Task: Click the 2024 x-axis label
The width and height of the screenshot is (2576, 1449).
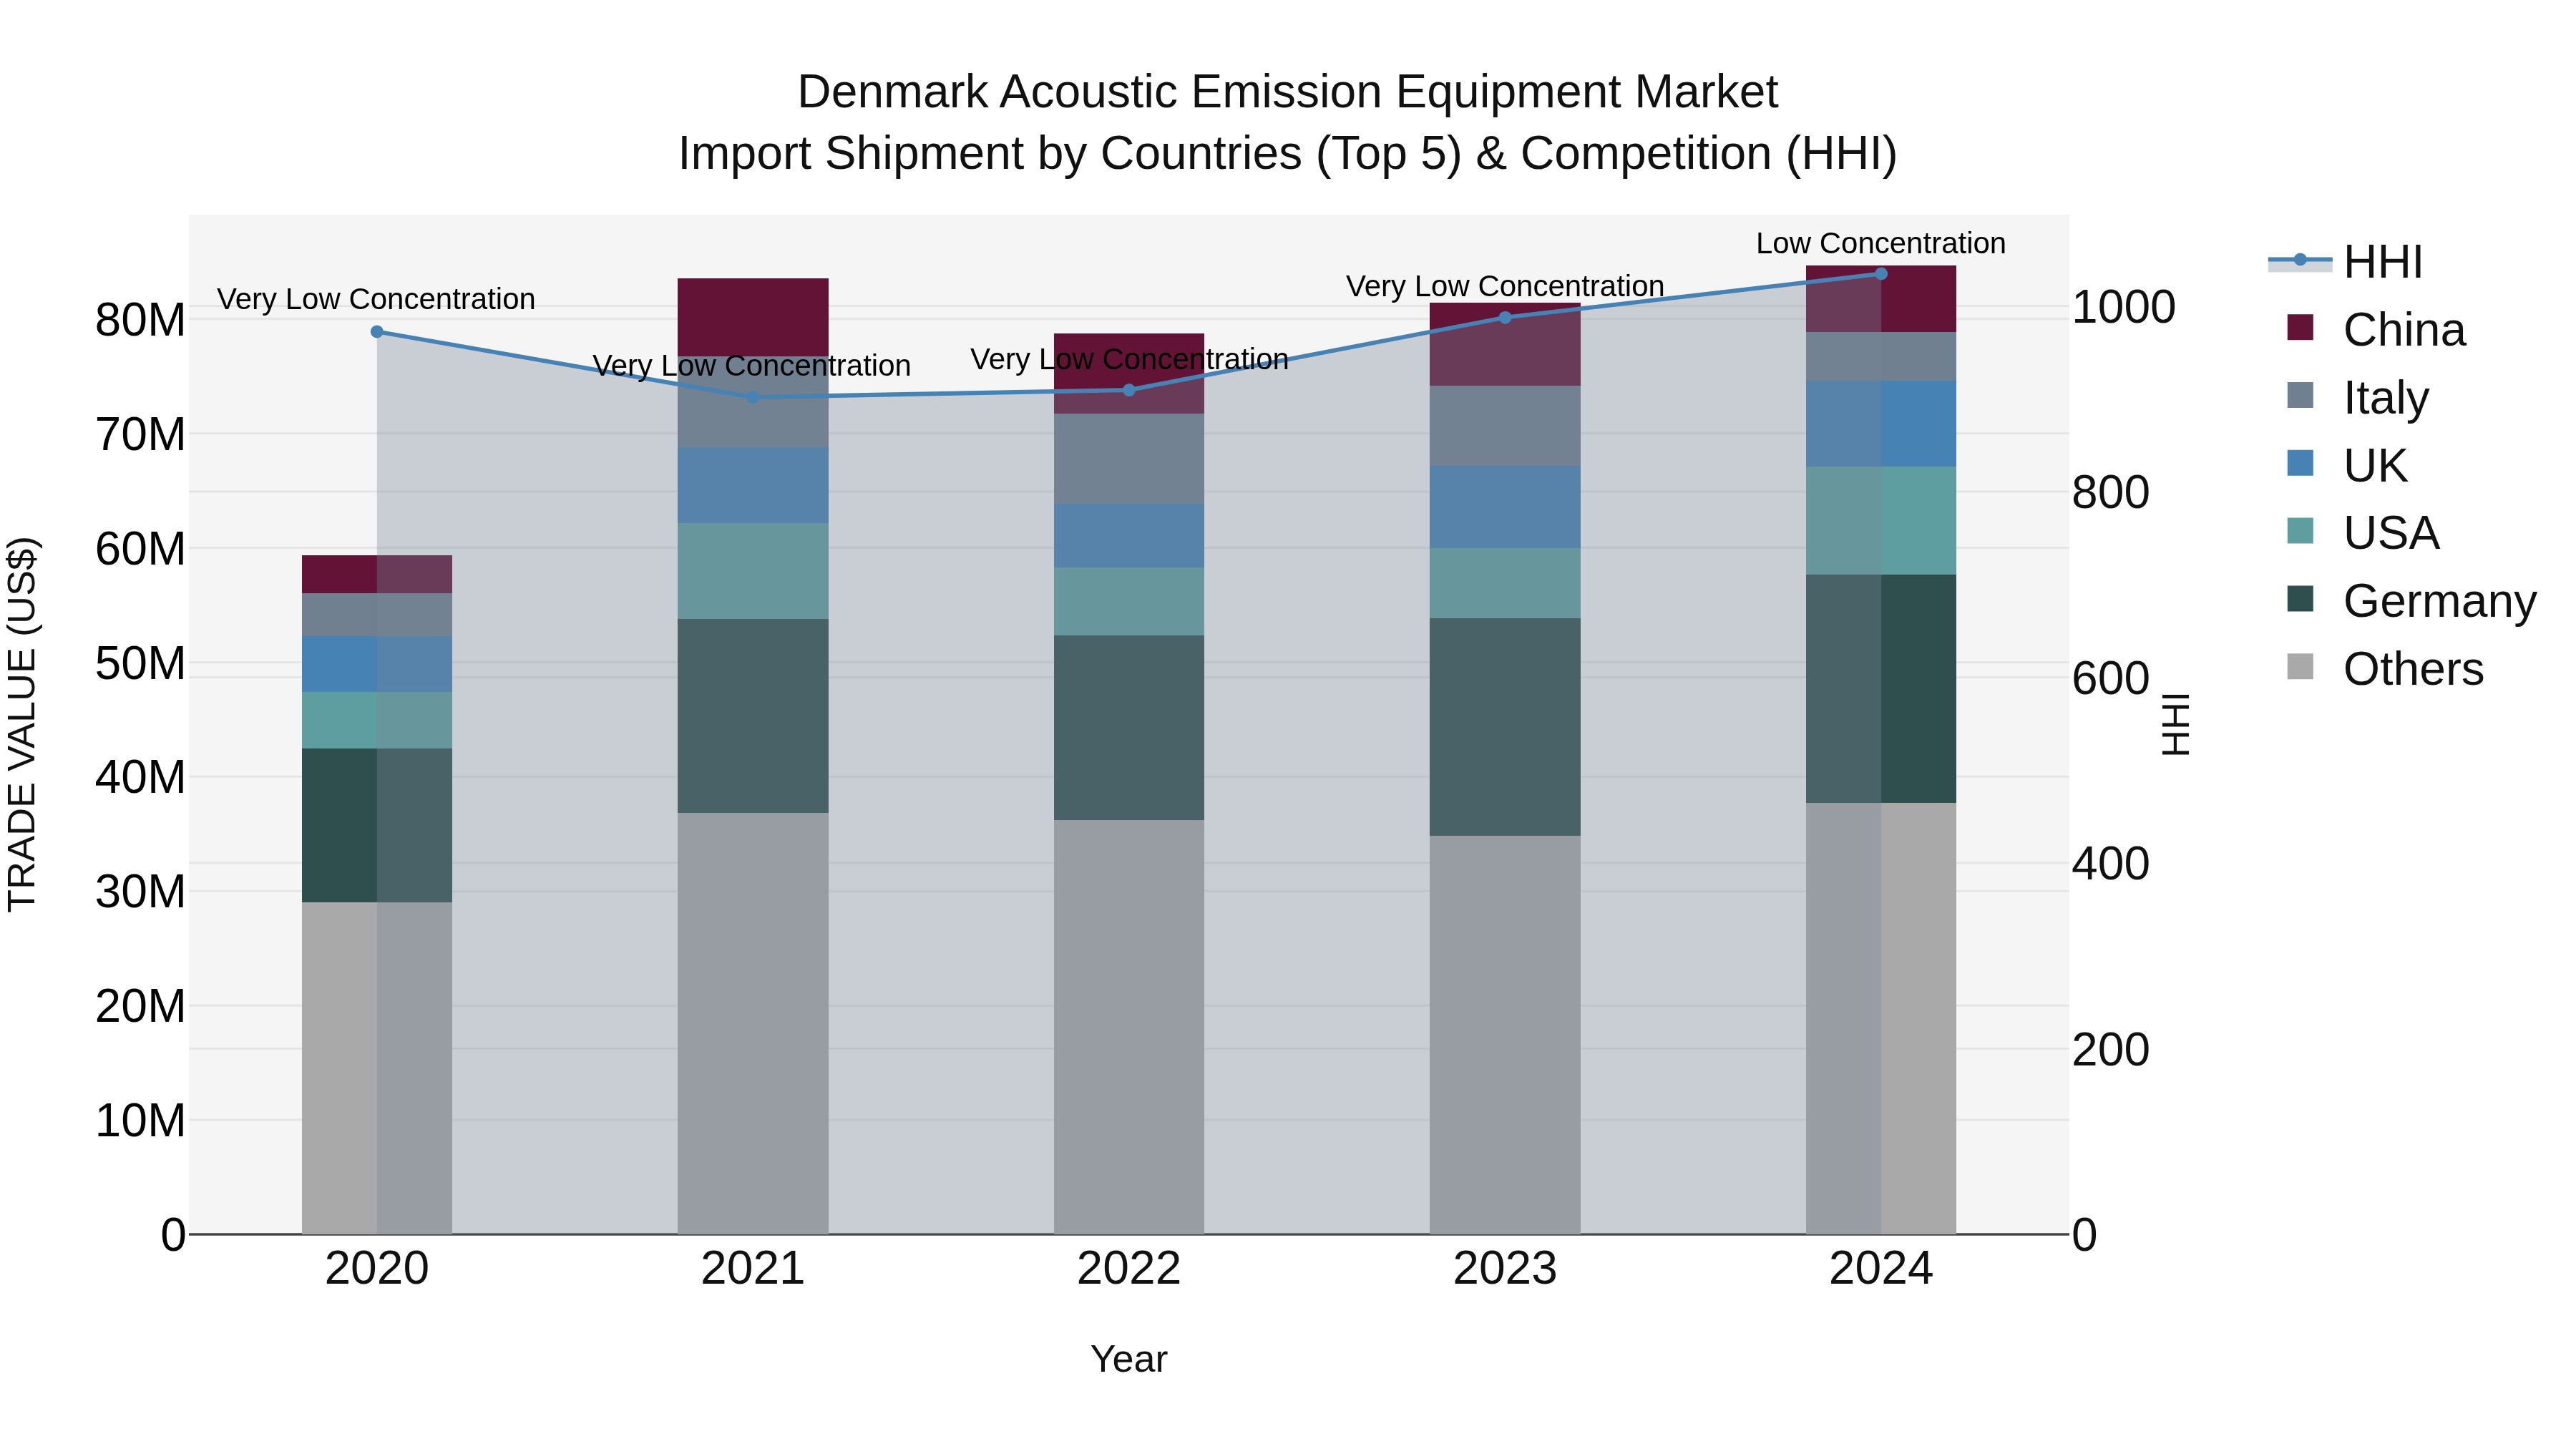Action: pyautogui.click(x=1881, y=1269)
